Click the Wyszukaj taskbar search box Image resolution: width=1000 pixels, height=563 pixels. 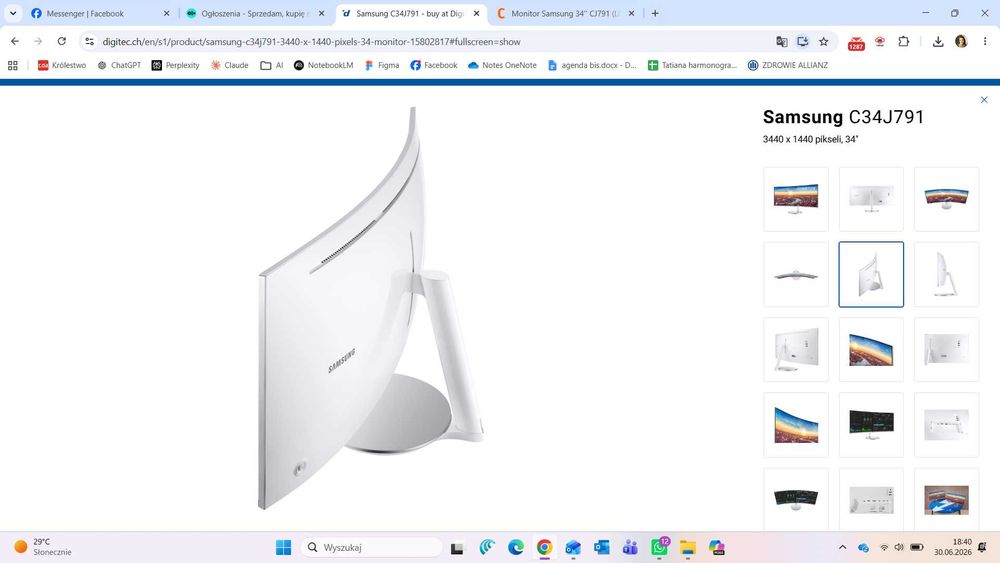[371, 547]
